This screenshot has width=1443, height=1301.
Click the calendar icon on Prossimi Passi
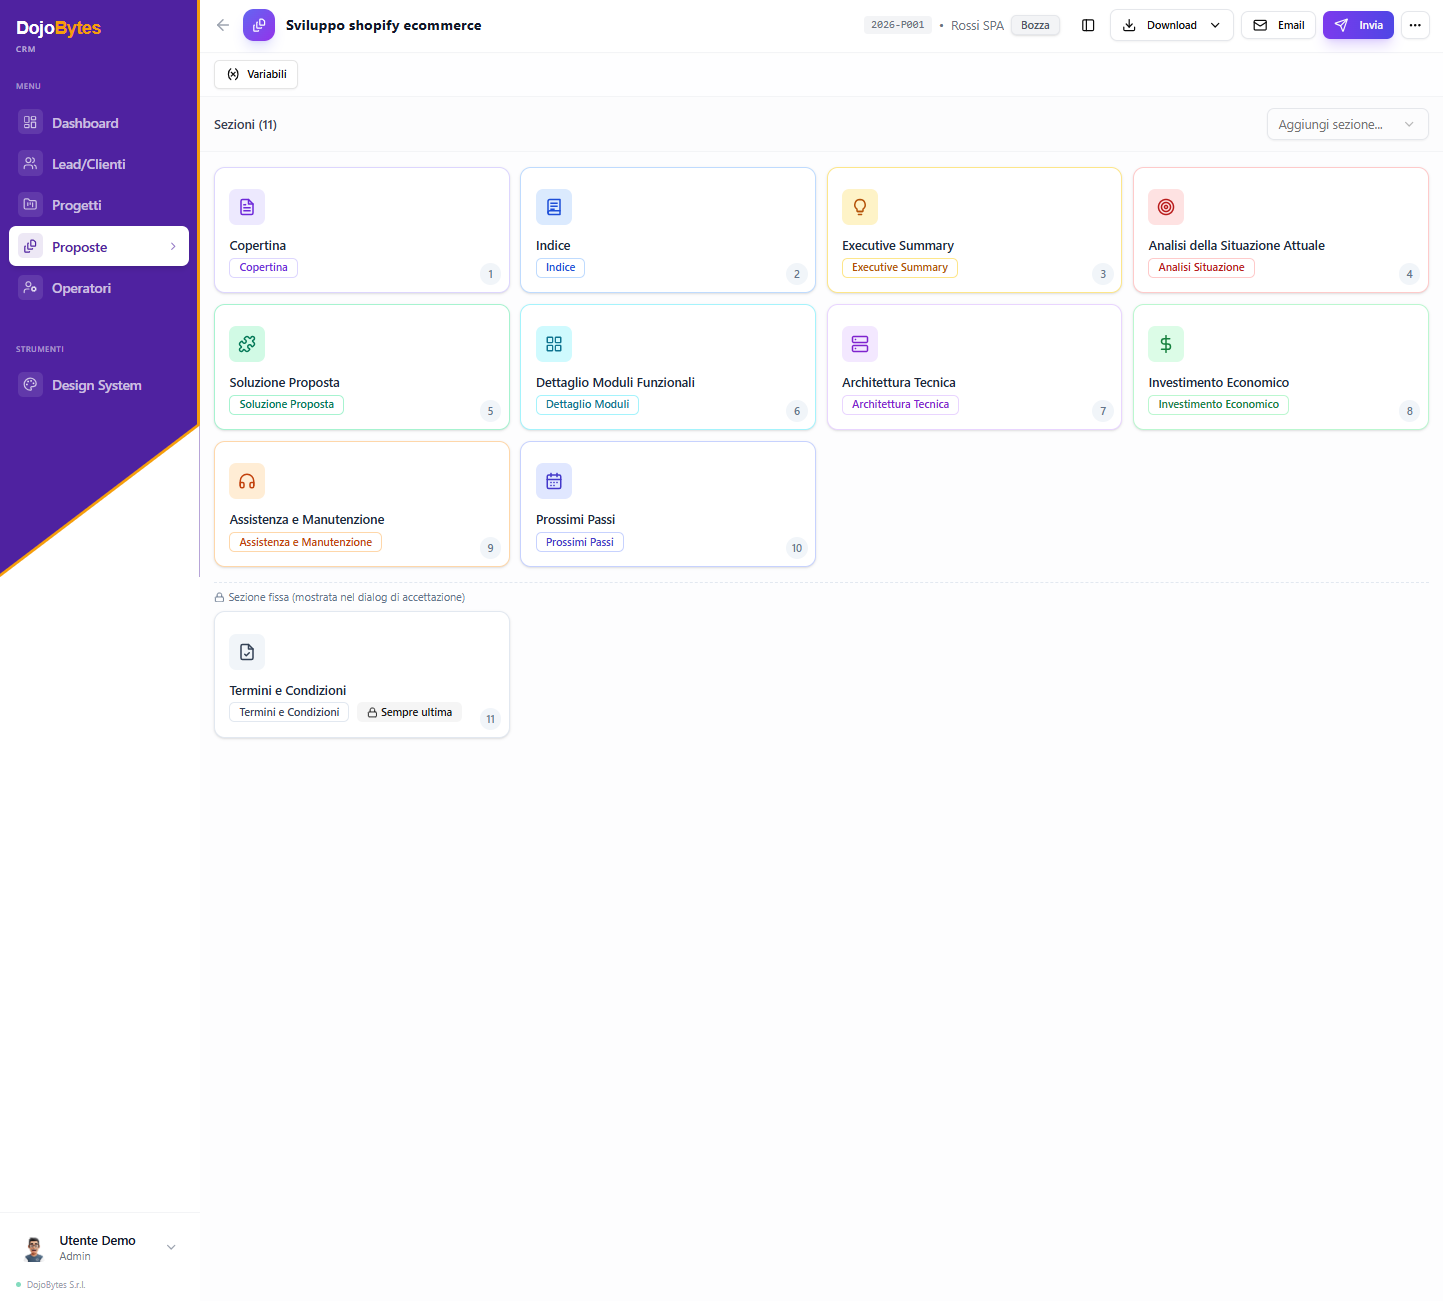[x=554, y=481]
